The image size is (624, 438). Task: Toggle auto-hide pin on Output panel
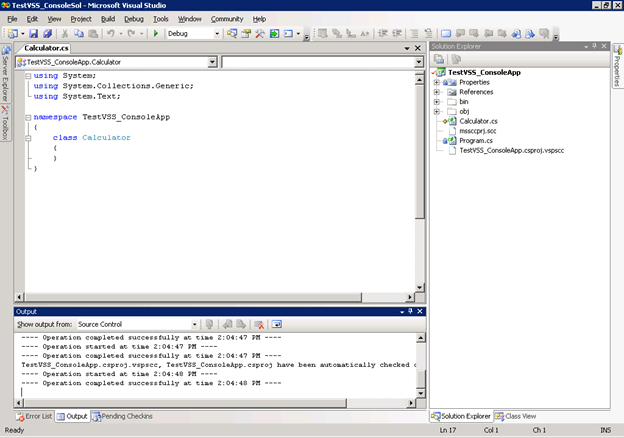point(410,311)
